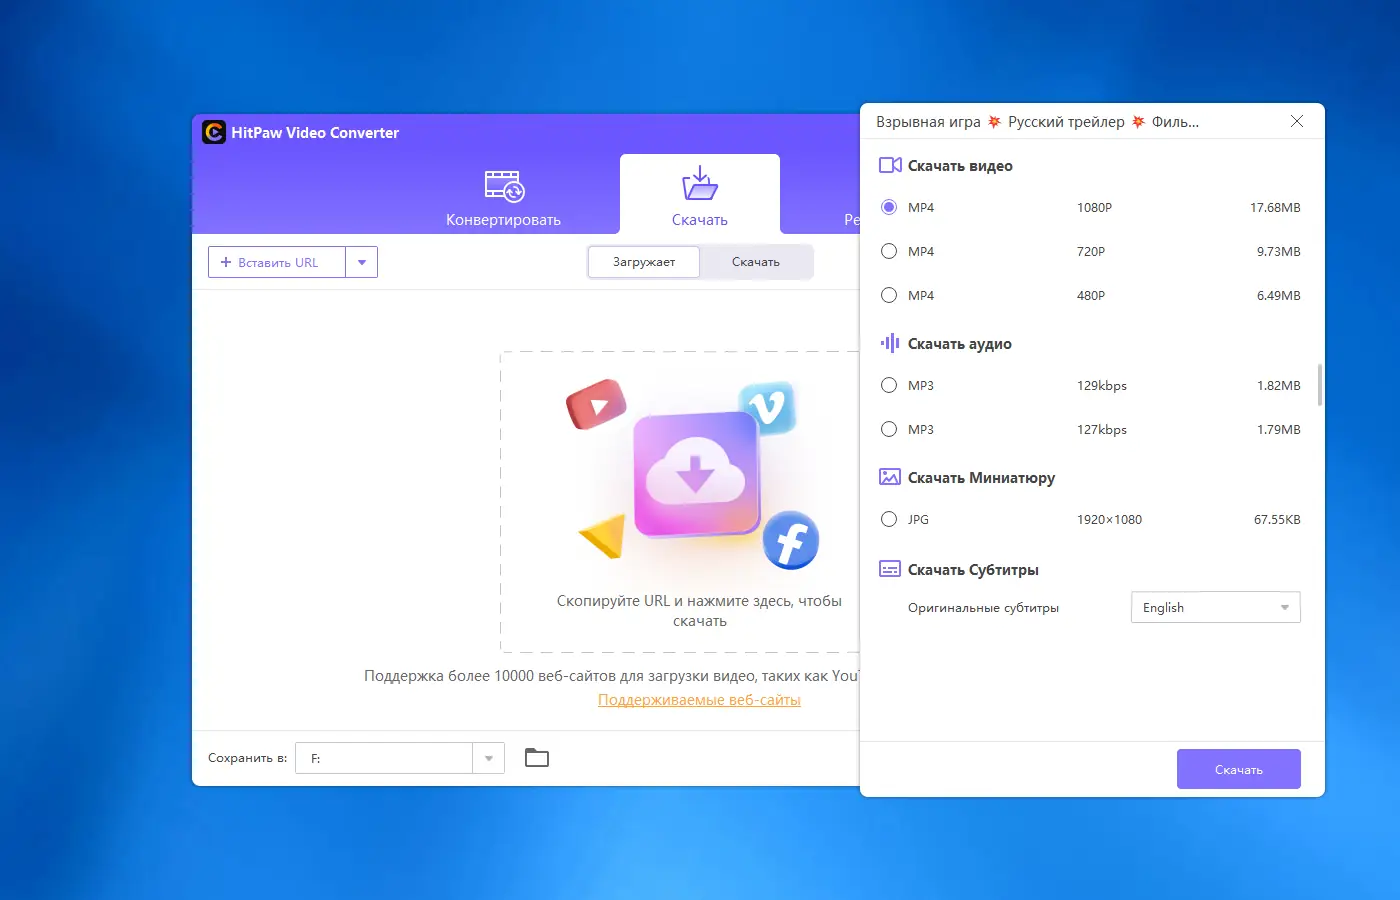Click the HitPaw Video Converter logo icon

[214, 132]
